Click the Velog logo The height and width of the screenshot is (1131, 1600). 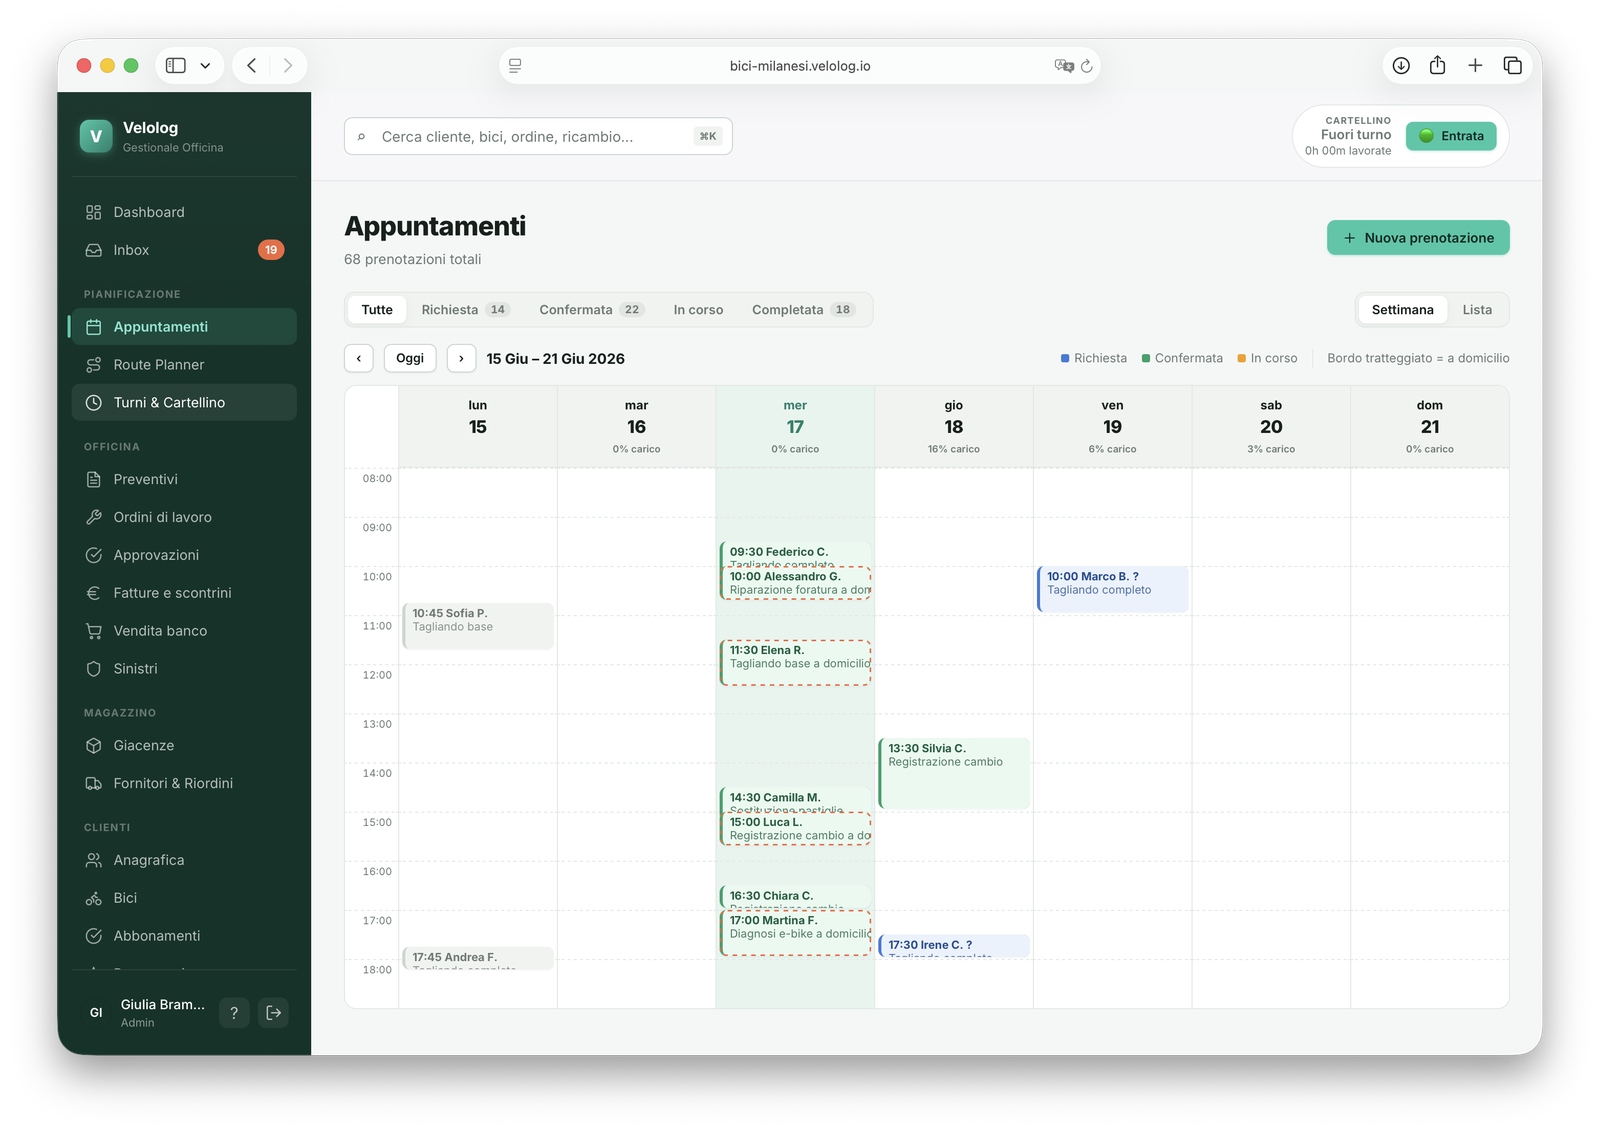[96, 137]
